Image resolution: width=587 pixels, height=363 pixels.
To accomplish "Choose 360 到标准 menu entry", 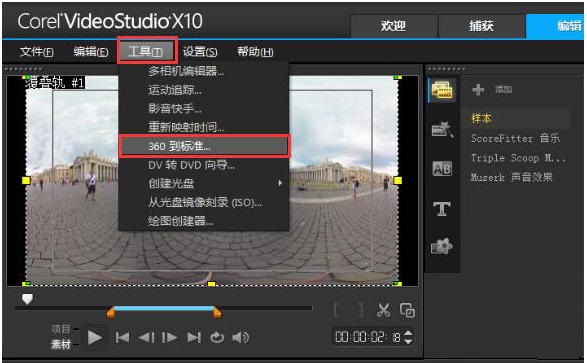I will (x=204, y=146).
